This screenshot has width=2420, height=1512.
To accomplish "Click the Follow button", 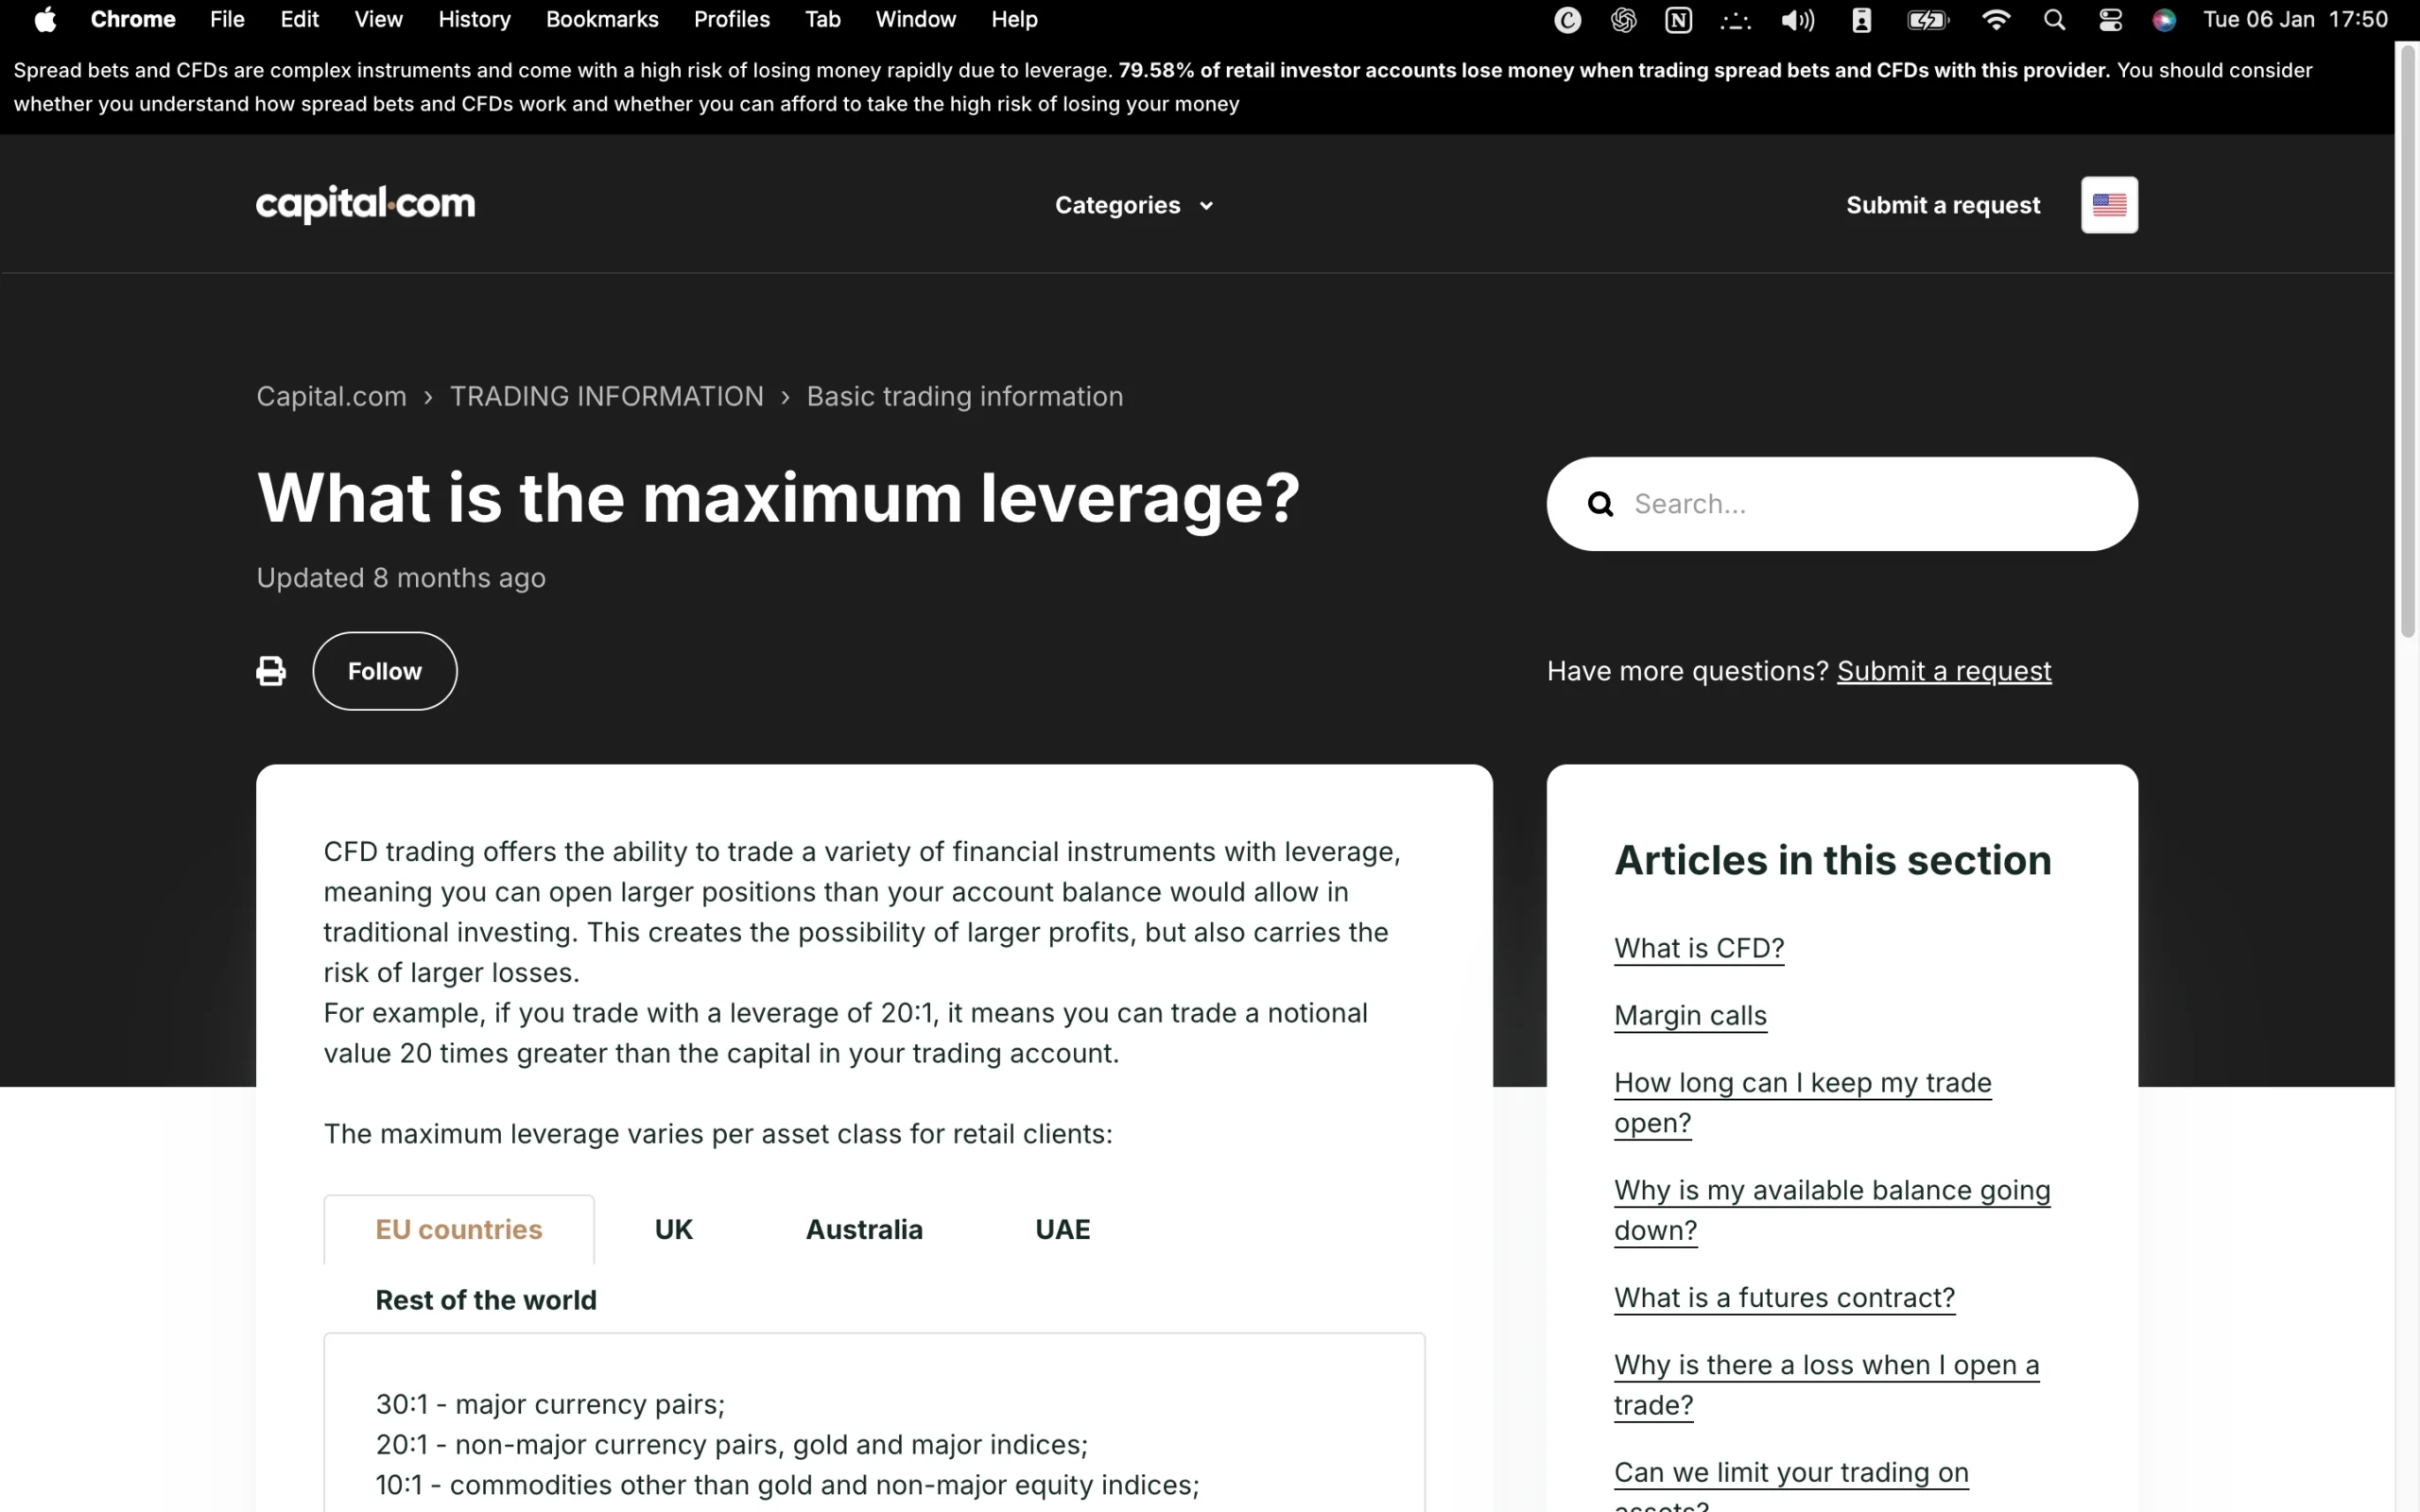I will [384, 670].
